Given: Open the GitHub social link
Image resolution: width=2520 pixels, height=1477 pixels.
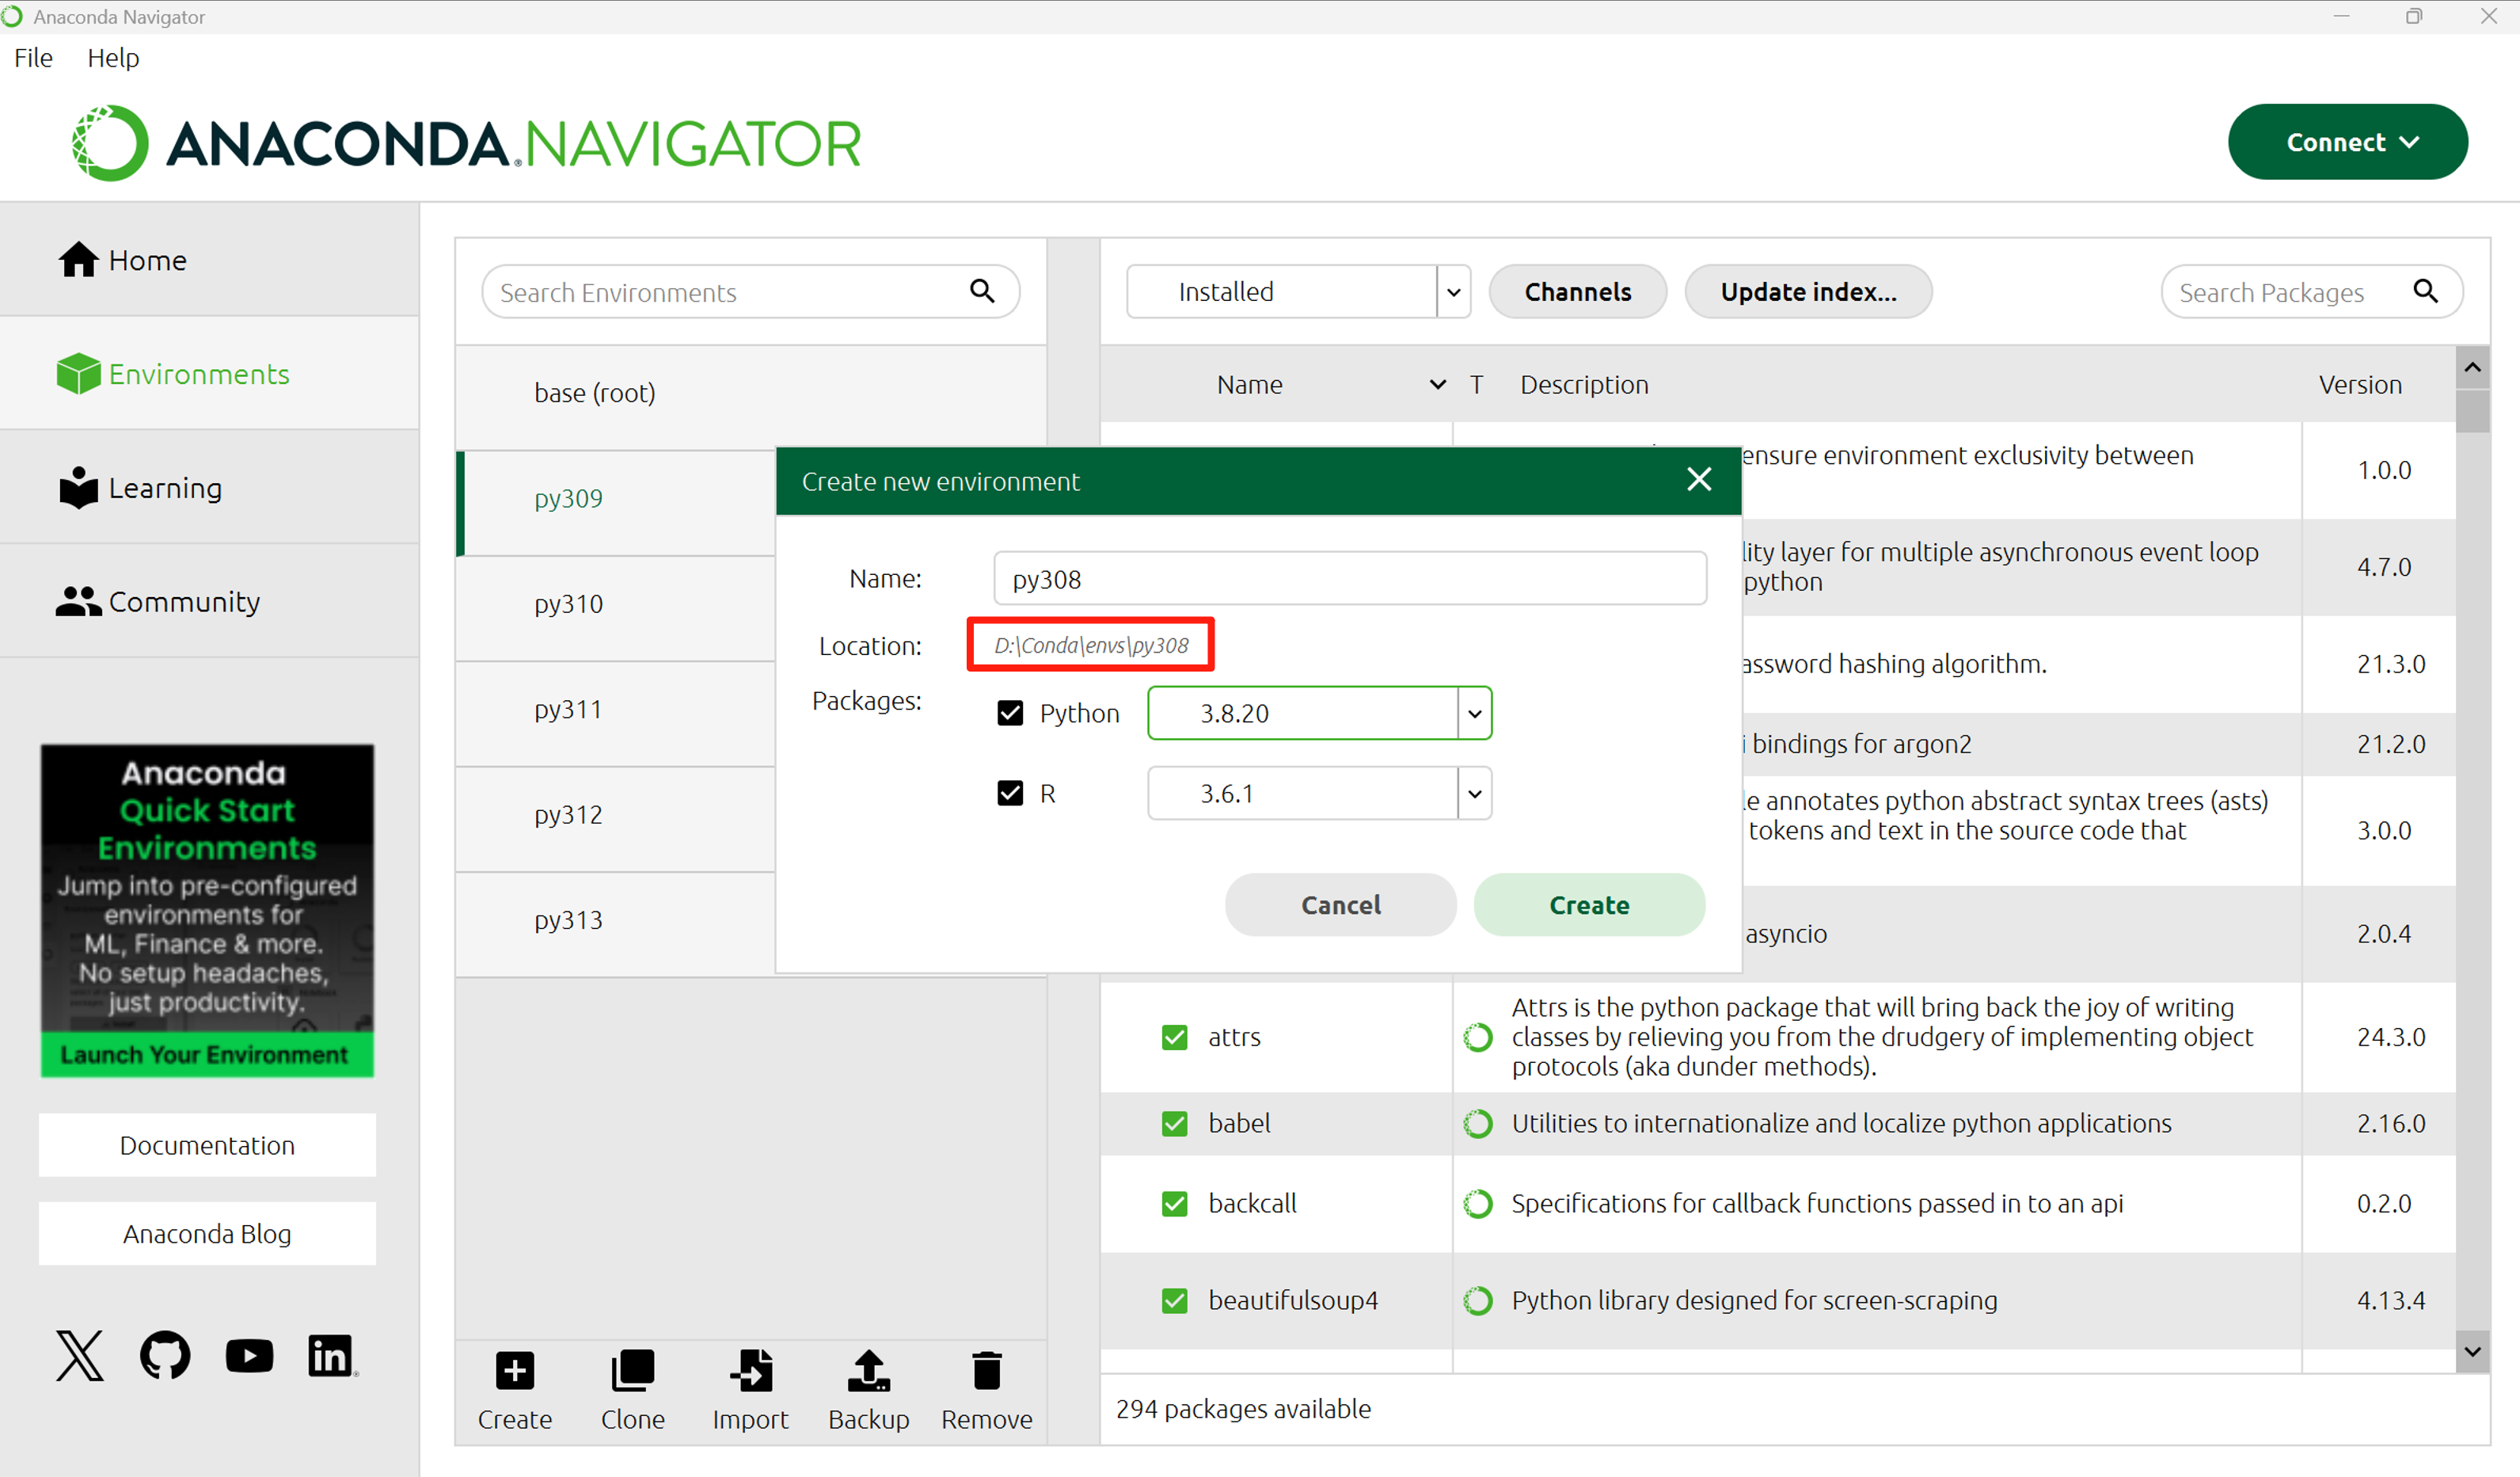Looking at the screenshot, I should pos(165,1356).
